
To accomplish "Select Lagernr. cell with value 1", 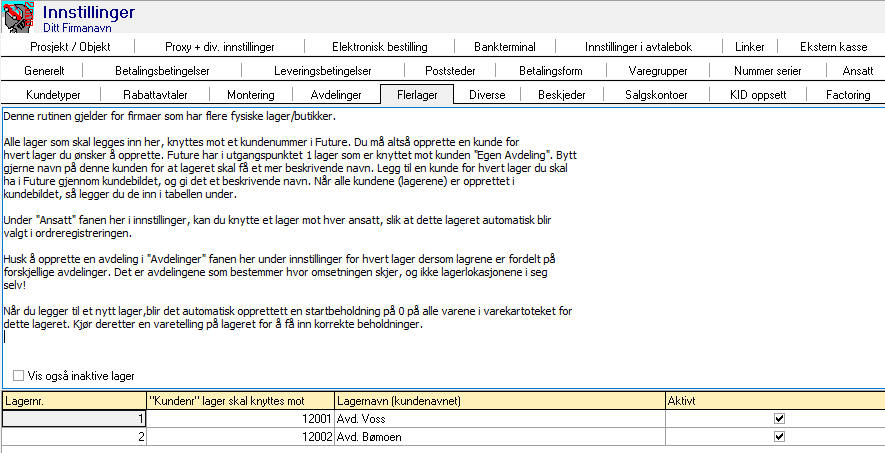I will coord(73,419).
